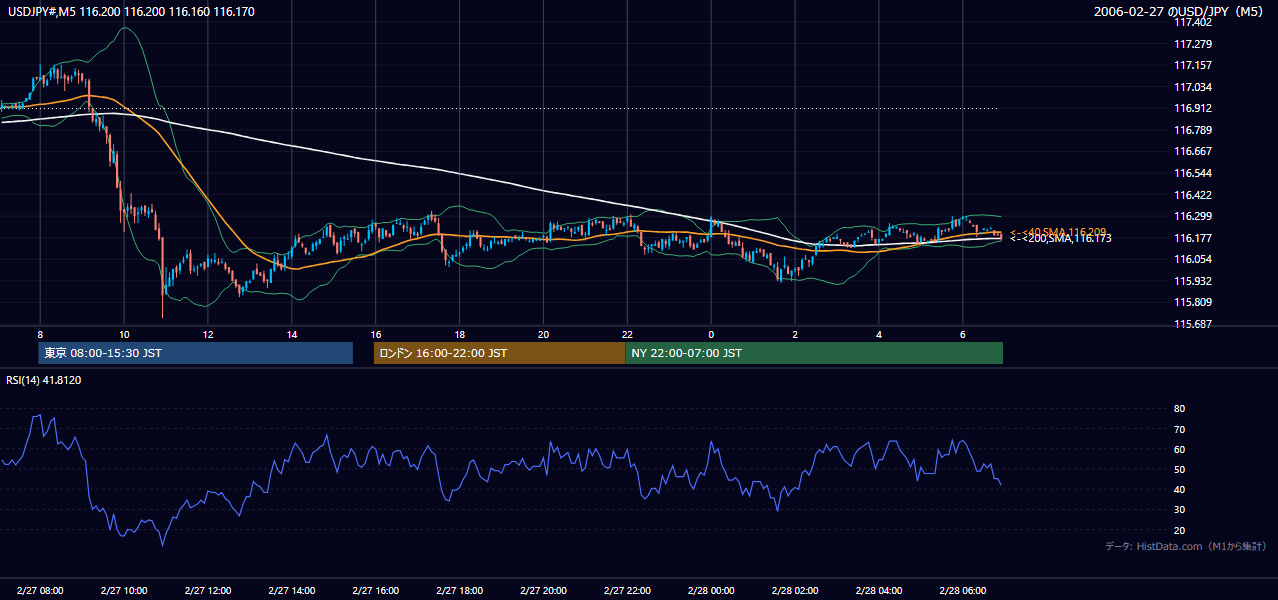1278x600 pixels.
Task: Click price axis value 116.299
Action: tap(1193, 216)
